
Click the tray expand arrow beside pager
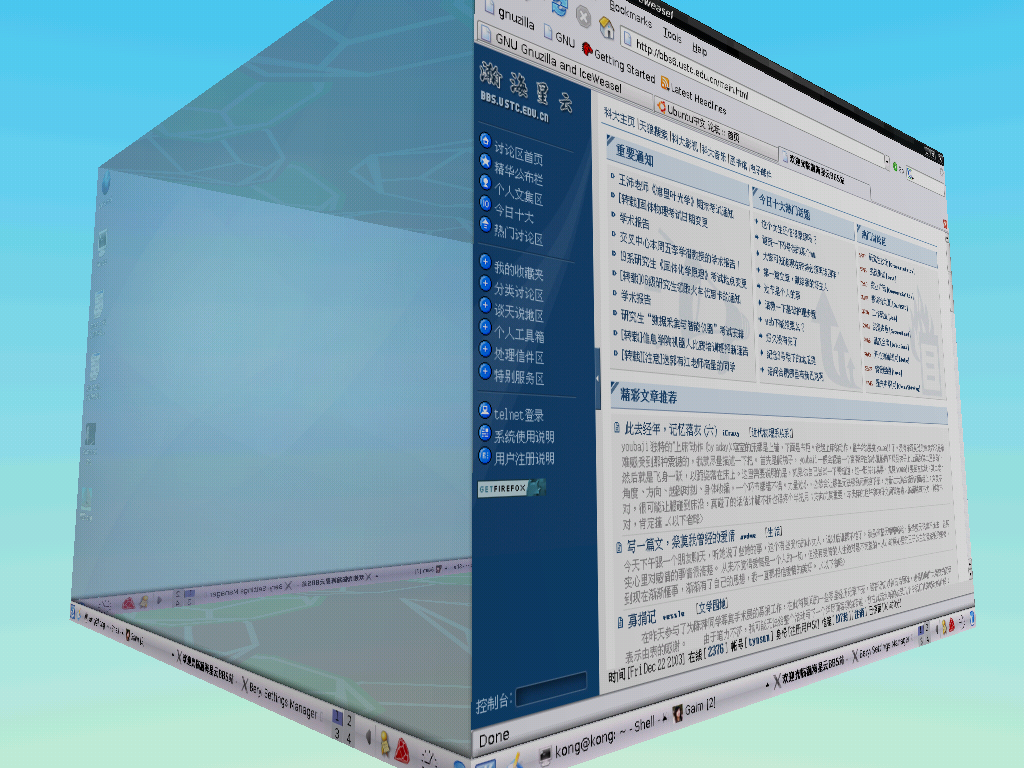coord(368,737)
